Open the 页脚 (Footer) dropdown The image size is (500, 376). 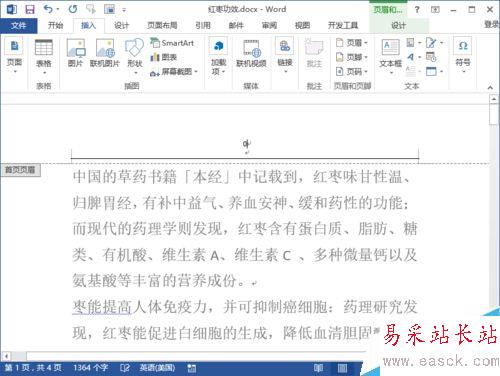[x=352, y=57]
